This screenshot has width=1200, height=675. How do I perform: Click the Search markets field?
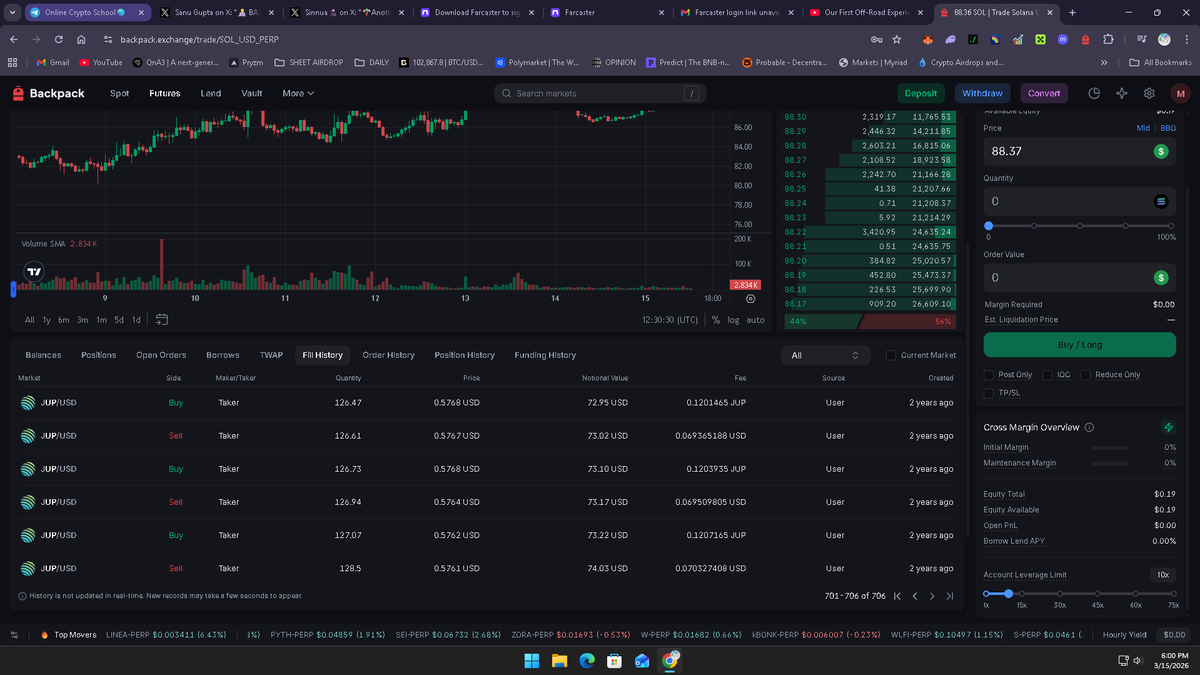(x=600, y=93)
